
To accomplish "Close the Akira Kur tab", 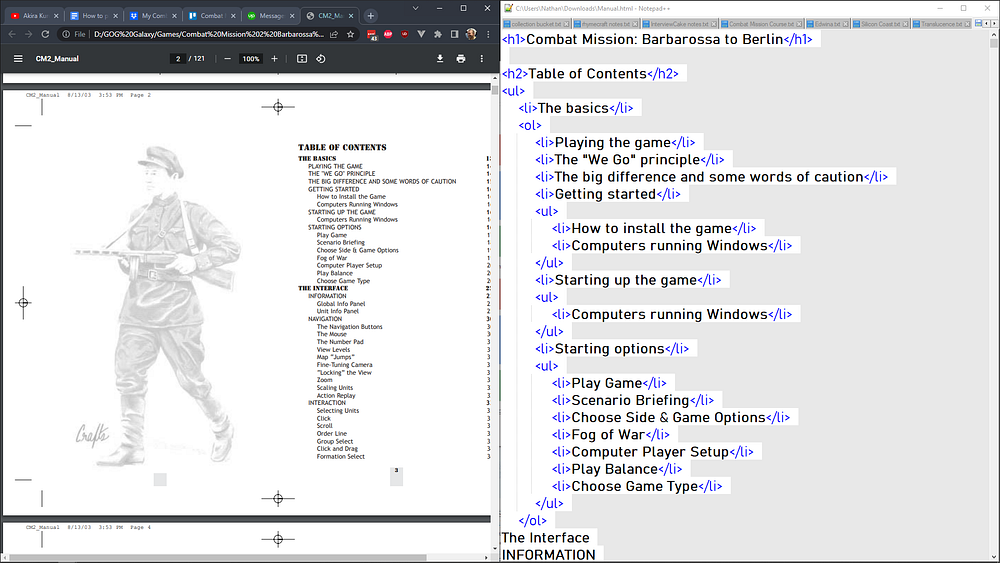I will coord(56,15).
